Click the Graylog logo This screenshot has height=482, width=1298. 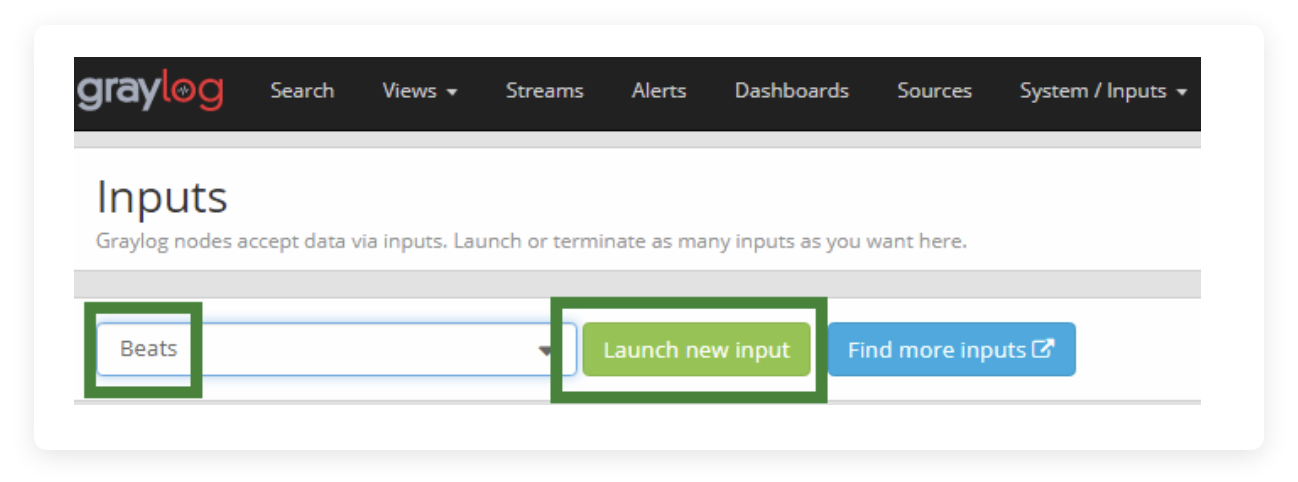[x=150, y=92]
